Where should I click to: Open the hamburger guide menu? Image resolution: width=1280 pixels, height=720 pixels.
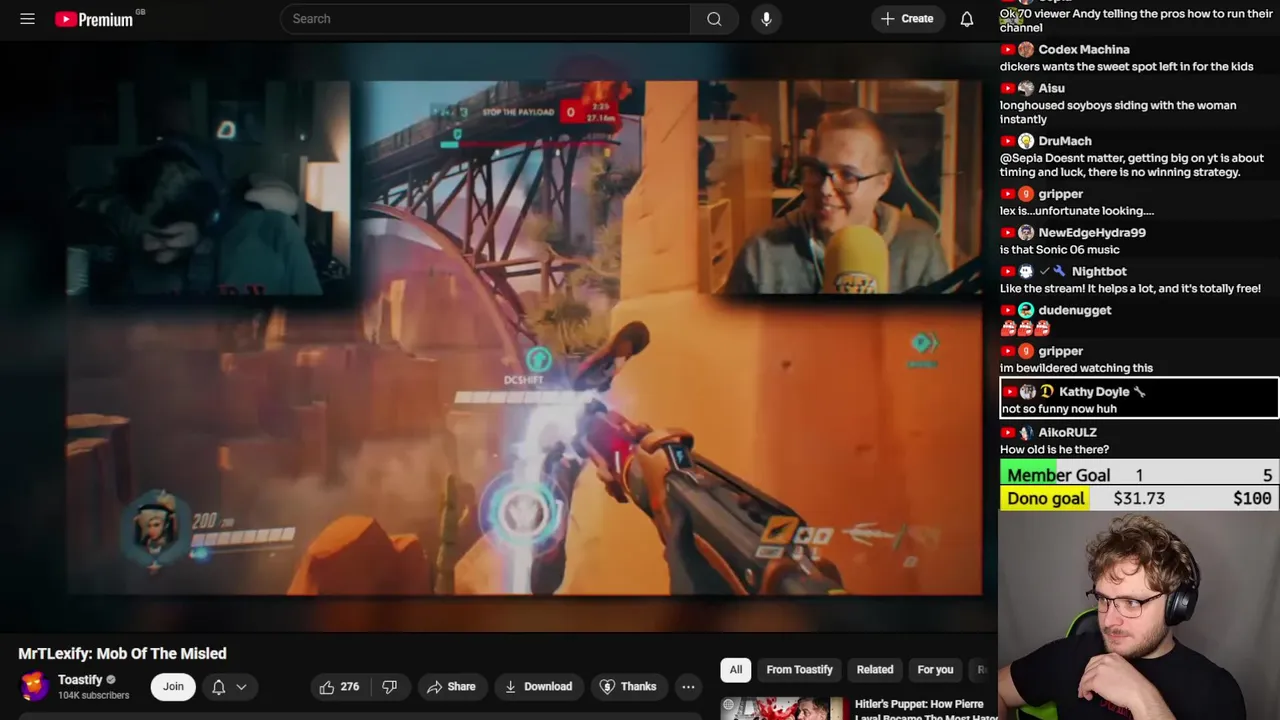(27, 19)
